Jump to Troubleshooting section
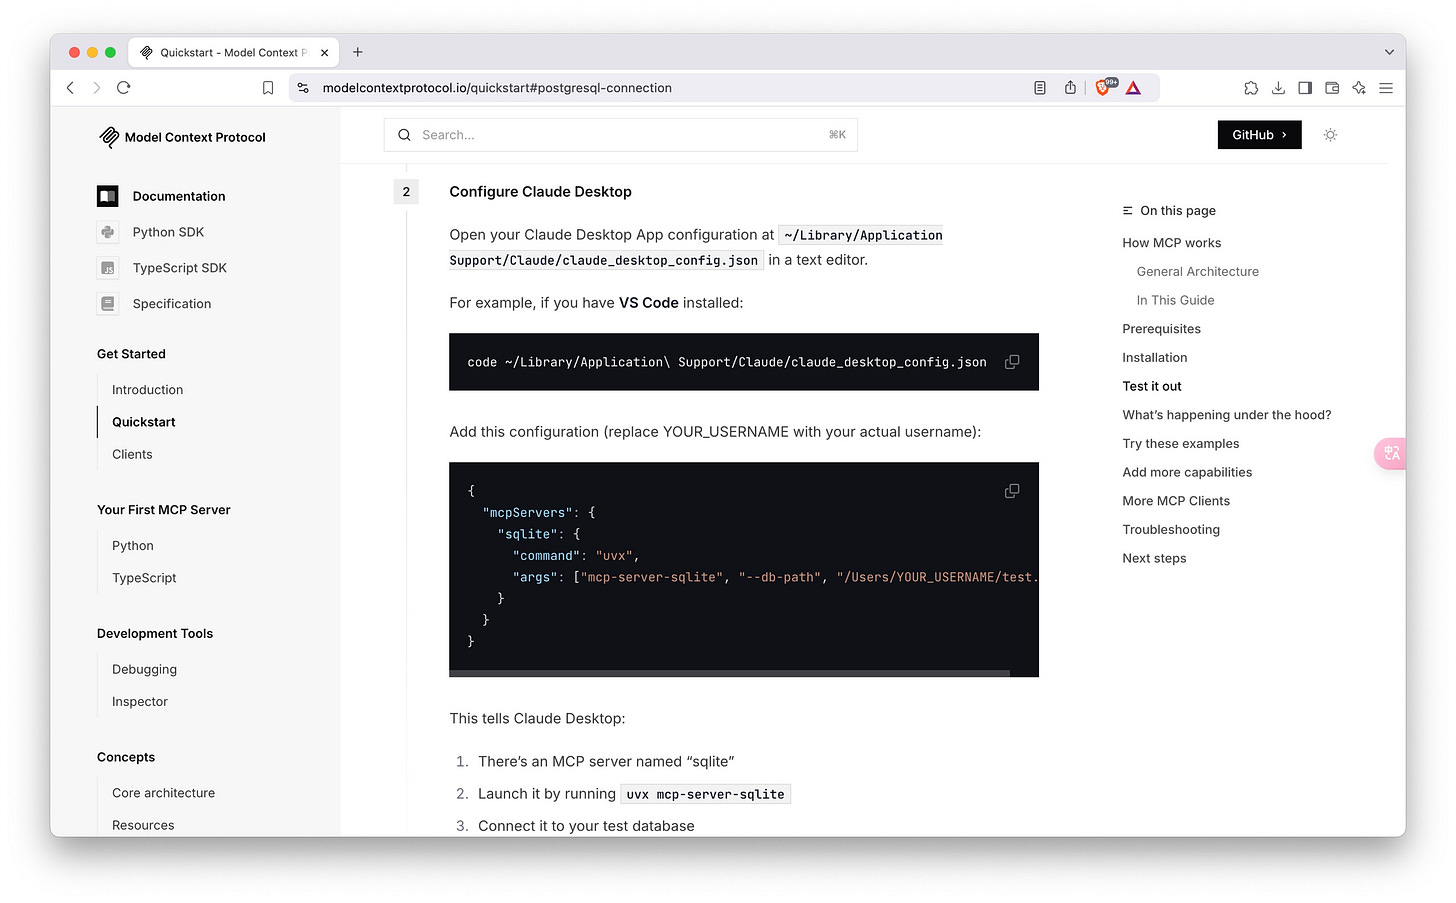Image resolution: width=1456 pixels, height=903 pixels. click(1170, 530)
